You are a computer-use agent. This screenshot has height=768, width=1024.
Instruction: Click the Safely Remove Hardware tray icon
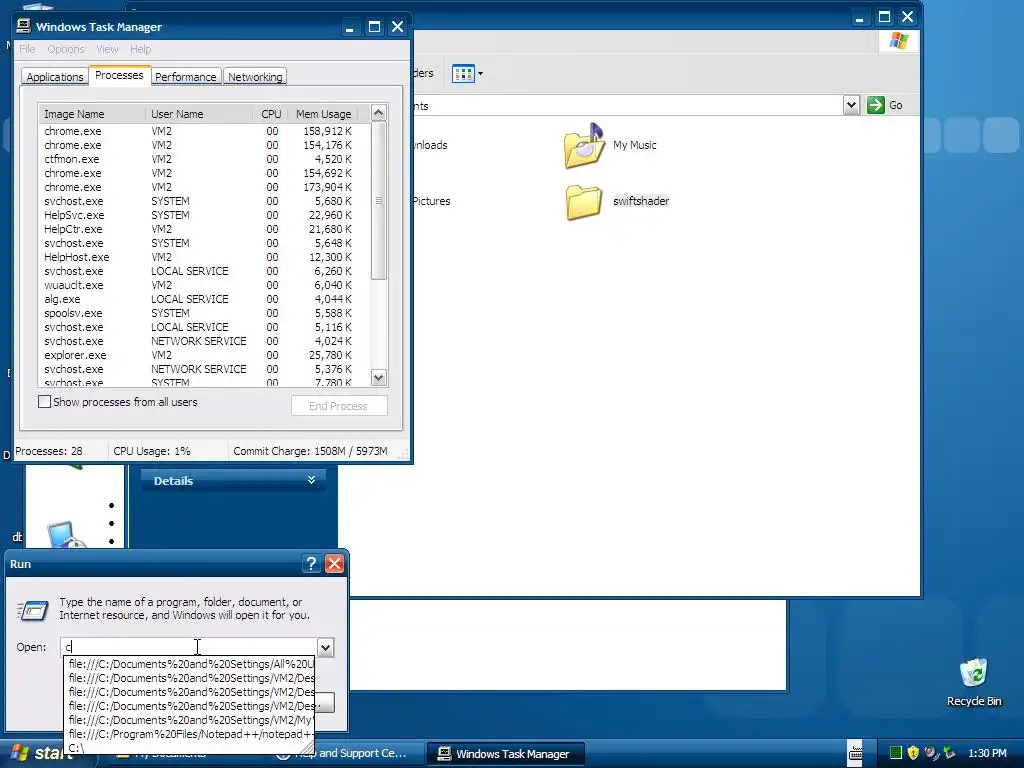pos(949,753)
